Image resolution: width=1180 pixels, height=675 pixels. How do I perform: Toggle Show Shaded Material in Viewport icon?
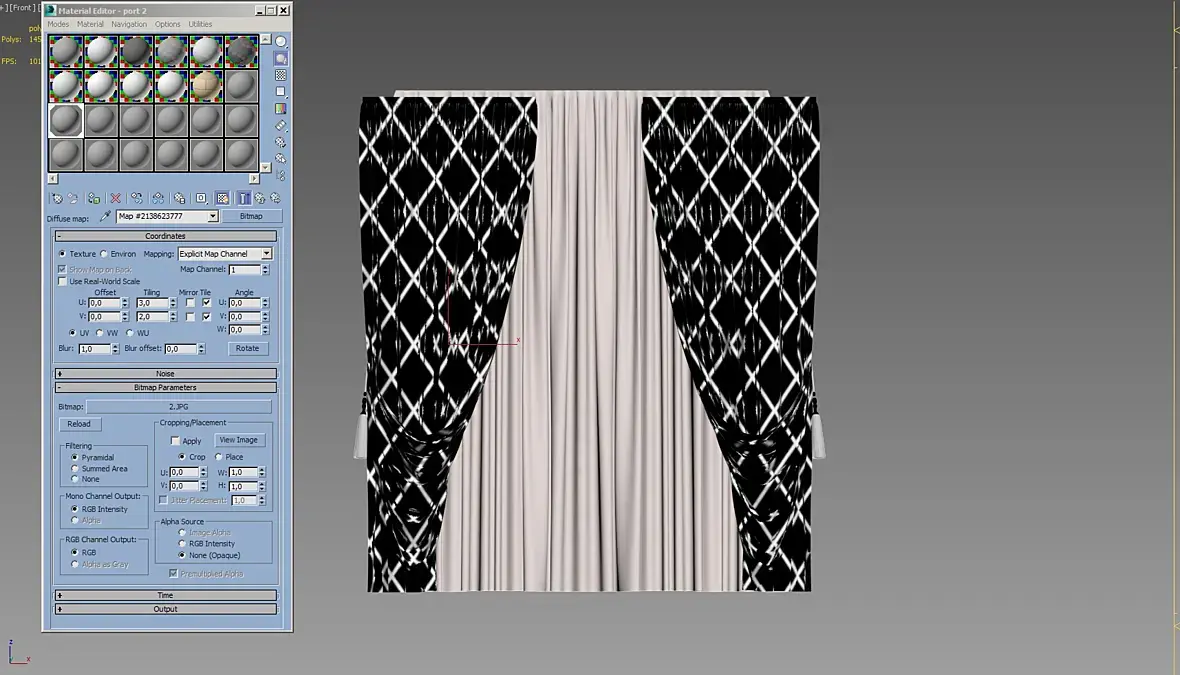[x=222, y=198]
